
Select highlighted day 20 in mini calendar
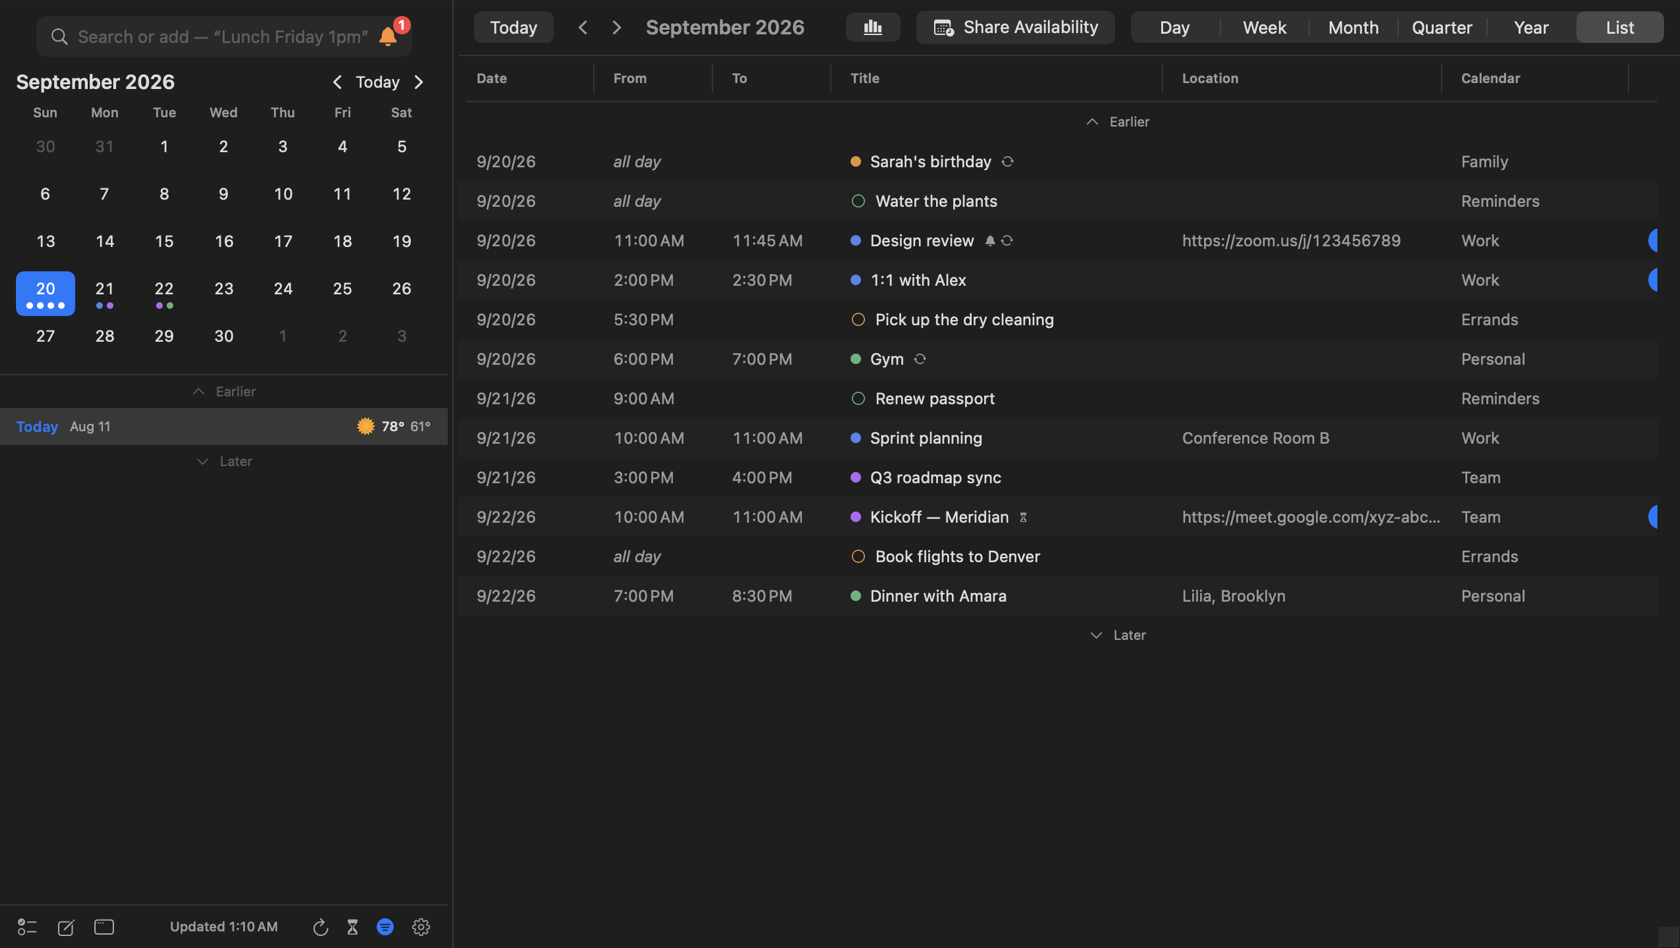45,293
